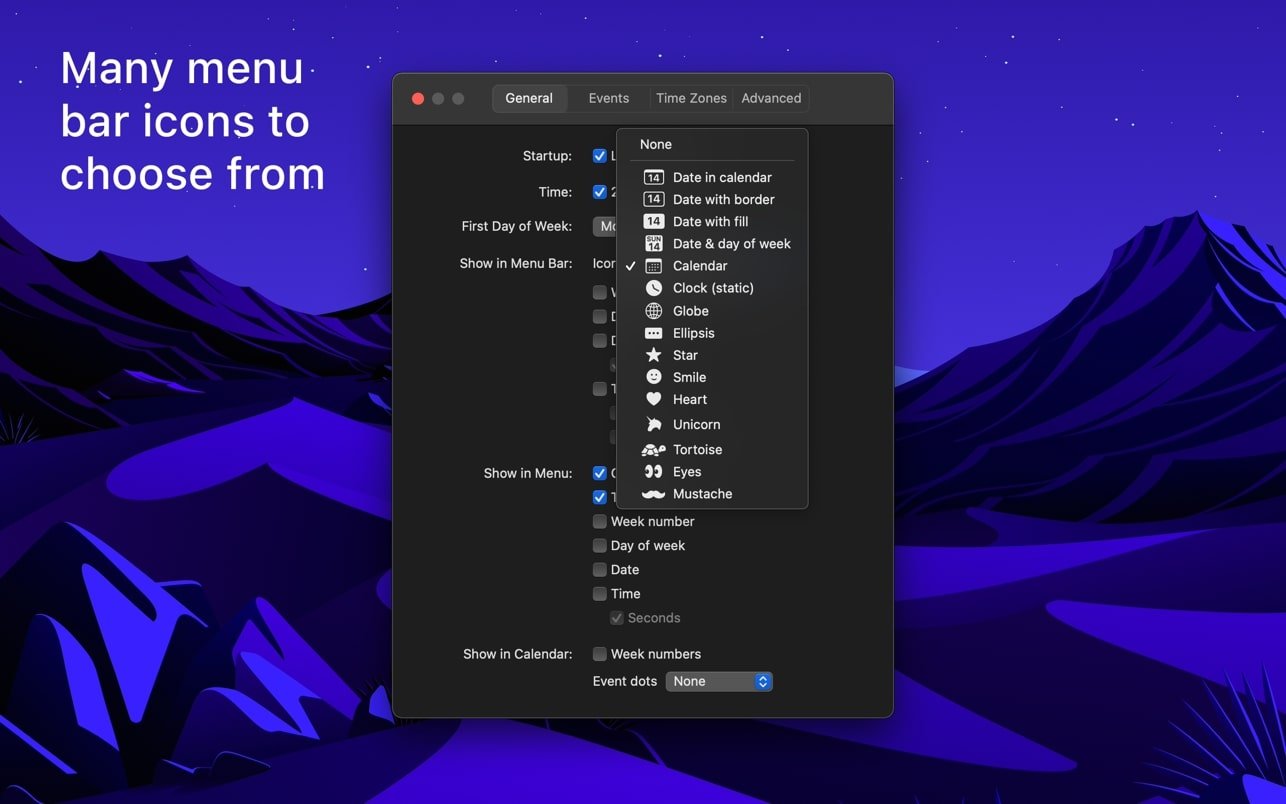This screenshot has width=1286, height=804.
Task: Pick the Date with fill icon
Action: (710, 221)
